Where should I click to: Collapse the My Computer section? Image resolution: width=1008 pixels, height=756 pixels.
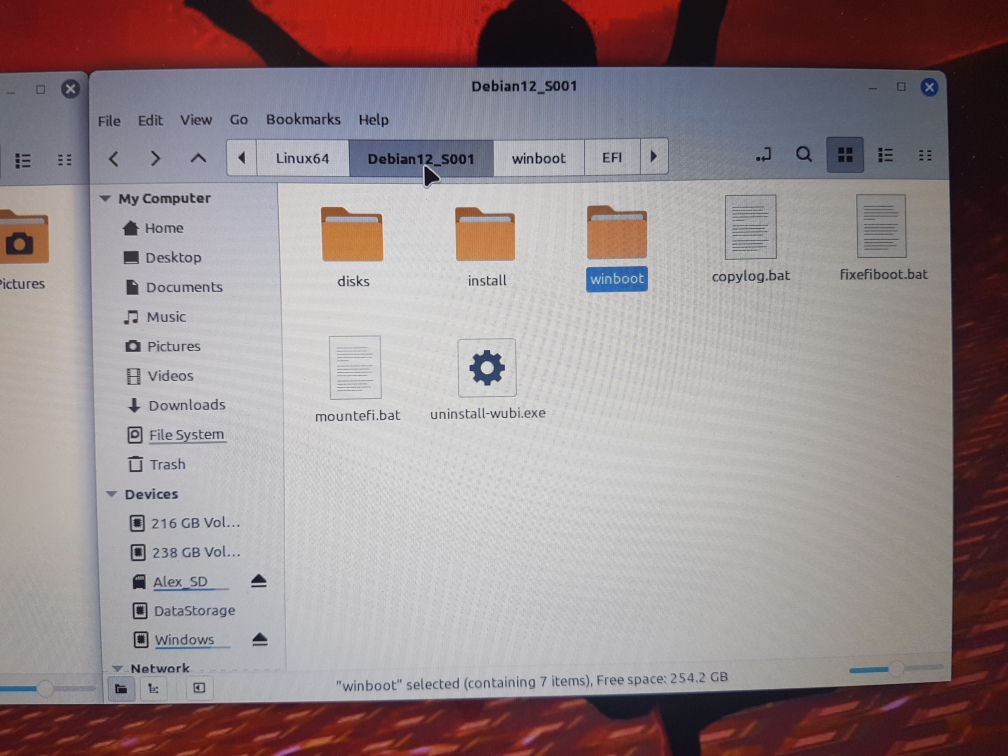click(106, 199)
